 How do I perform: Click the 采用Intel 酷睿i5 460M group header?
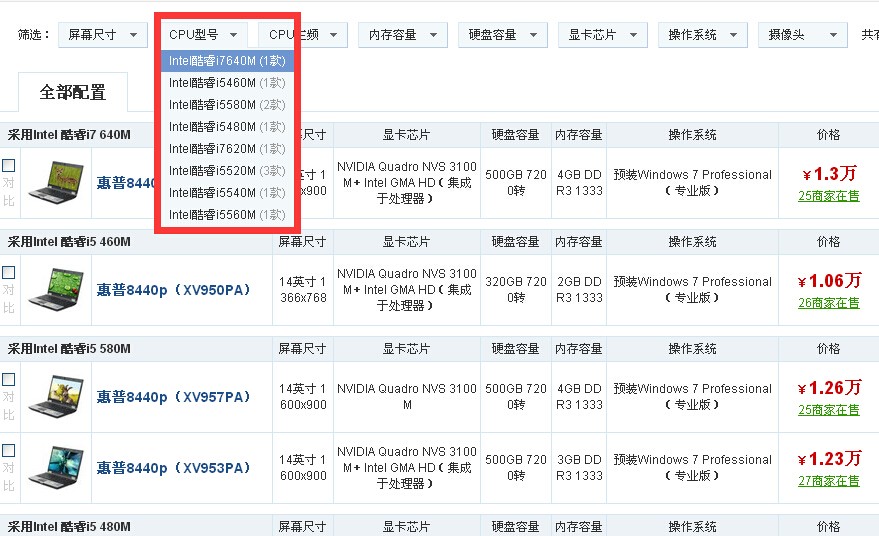pyautogui.click(x=69, y=242)
